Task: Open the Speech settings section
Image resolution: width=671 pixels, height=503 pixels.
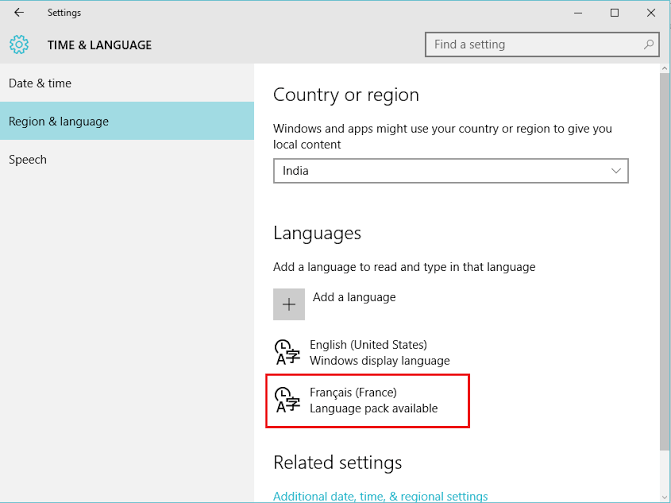Action: pos(127,159)
